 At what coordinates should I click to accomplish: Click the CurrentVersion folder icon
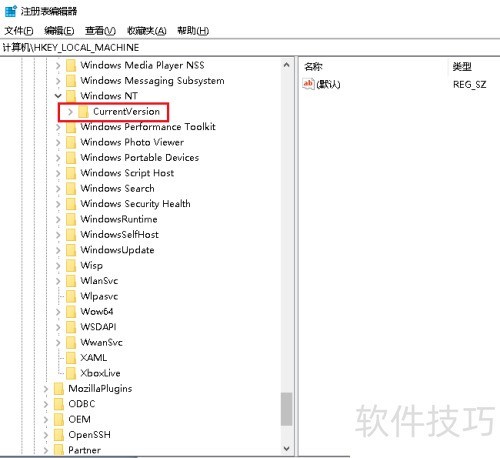[83, 112]
